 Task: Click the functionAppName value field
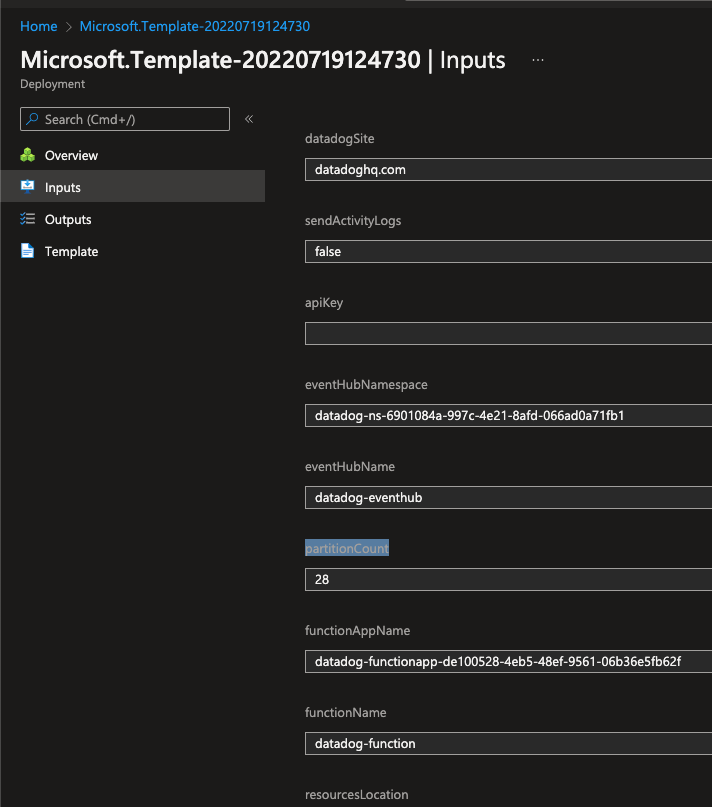[x=508, y=661]
